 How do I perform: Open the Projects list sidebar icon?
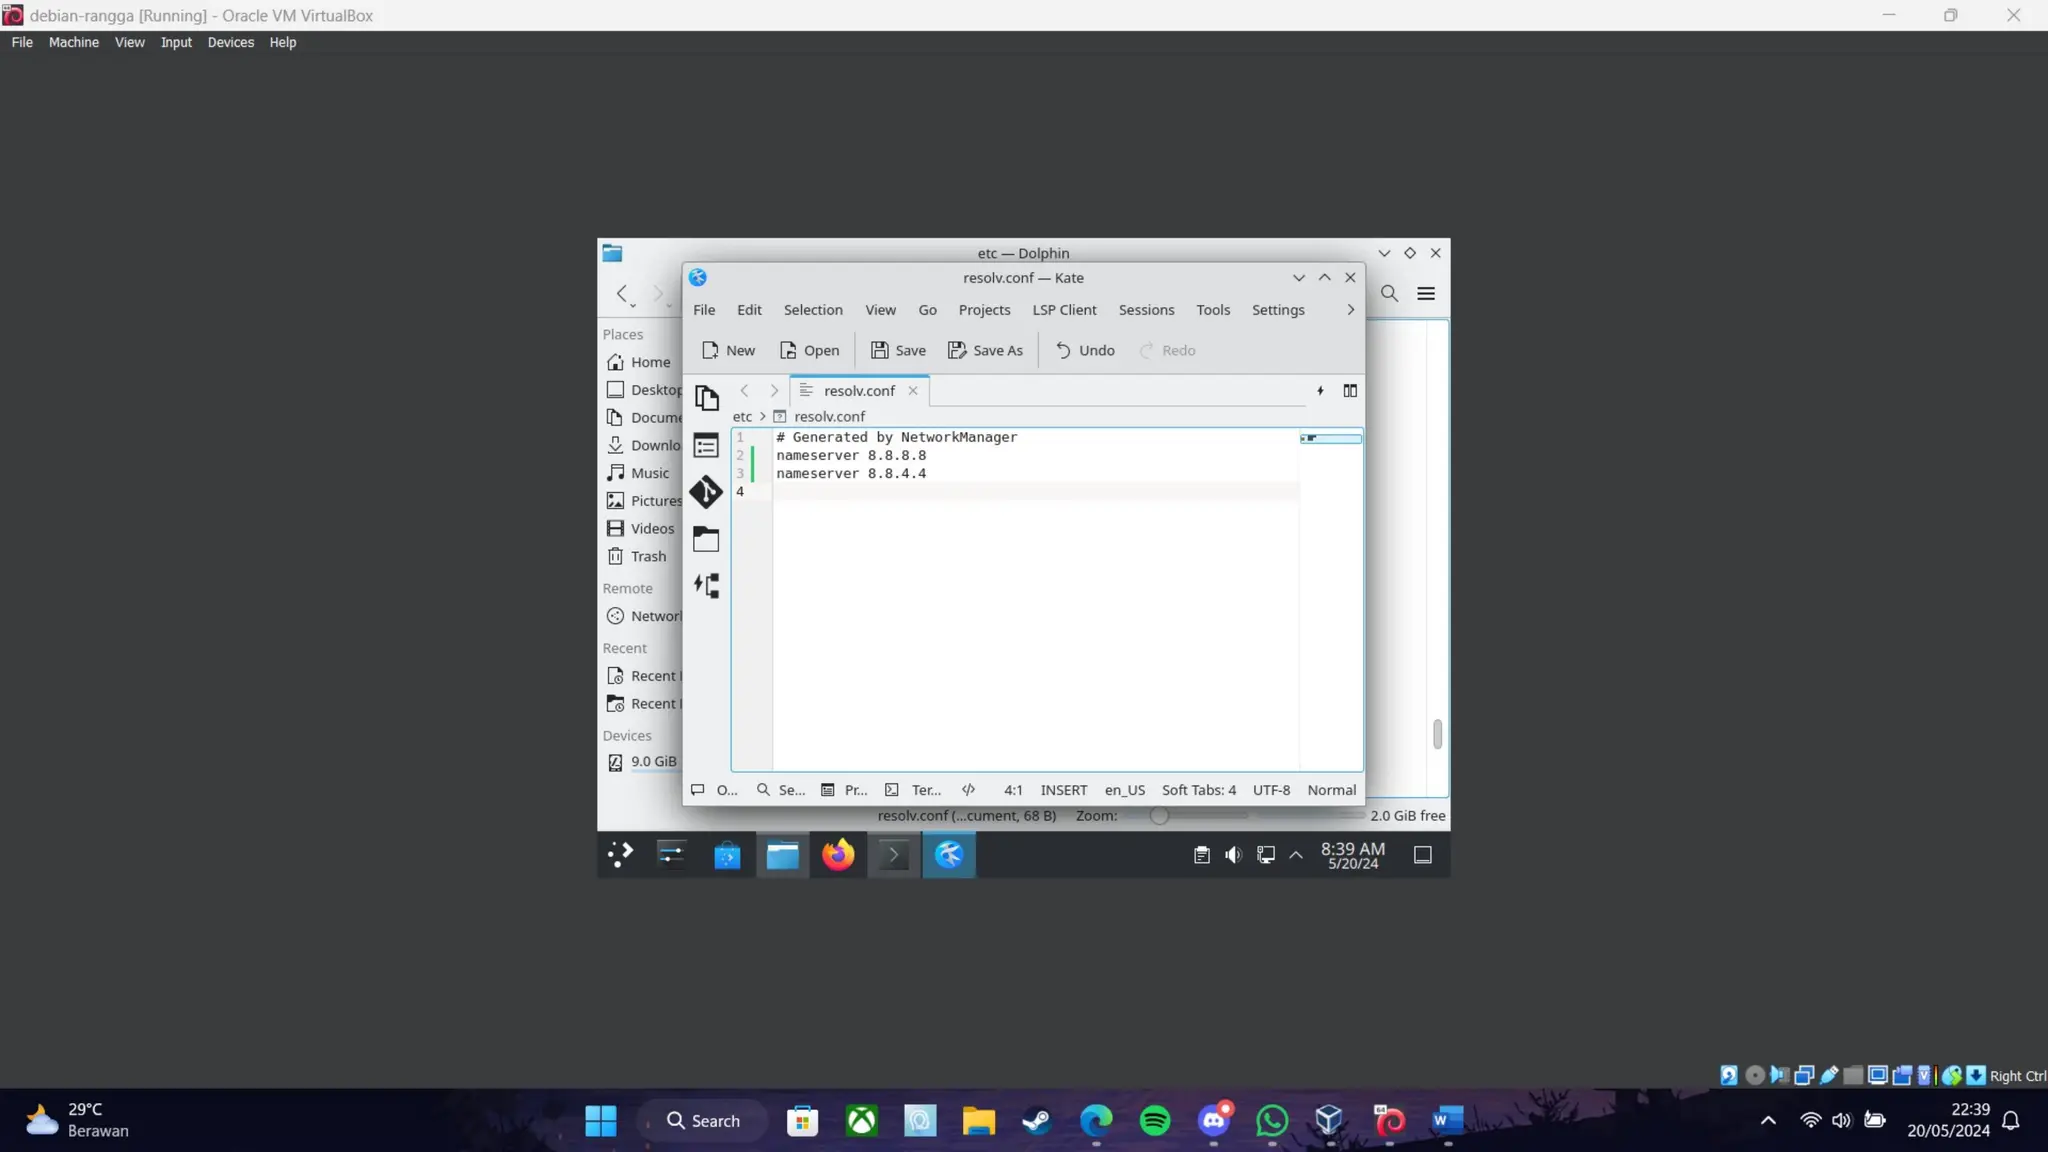point(706,445)
